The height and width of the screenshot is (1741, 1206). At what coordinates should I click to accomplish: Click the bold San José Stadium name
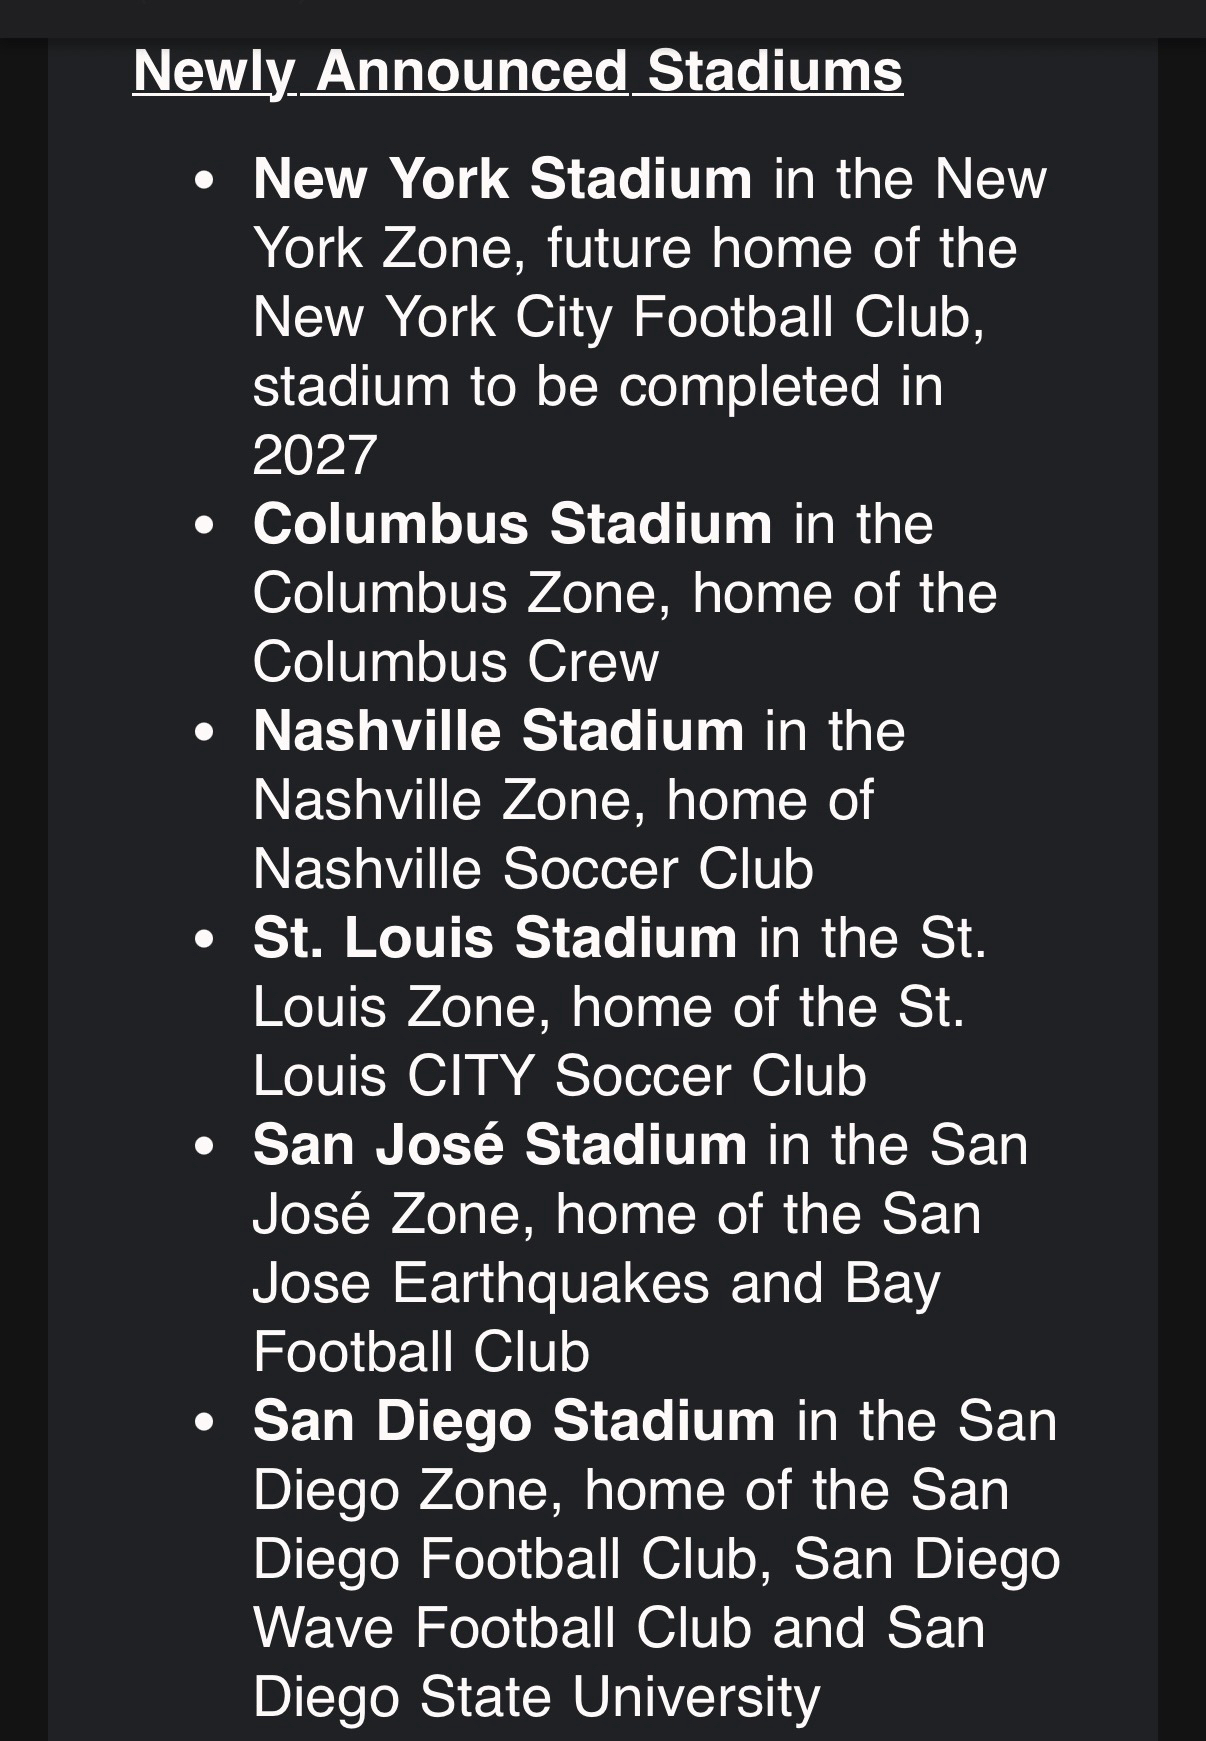point(499,1145)
